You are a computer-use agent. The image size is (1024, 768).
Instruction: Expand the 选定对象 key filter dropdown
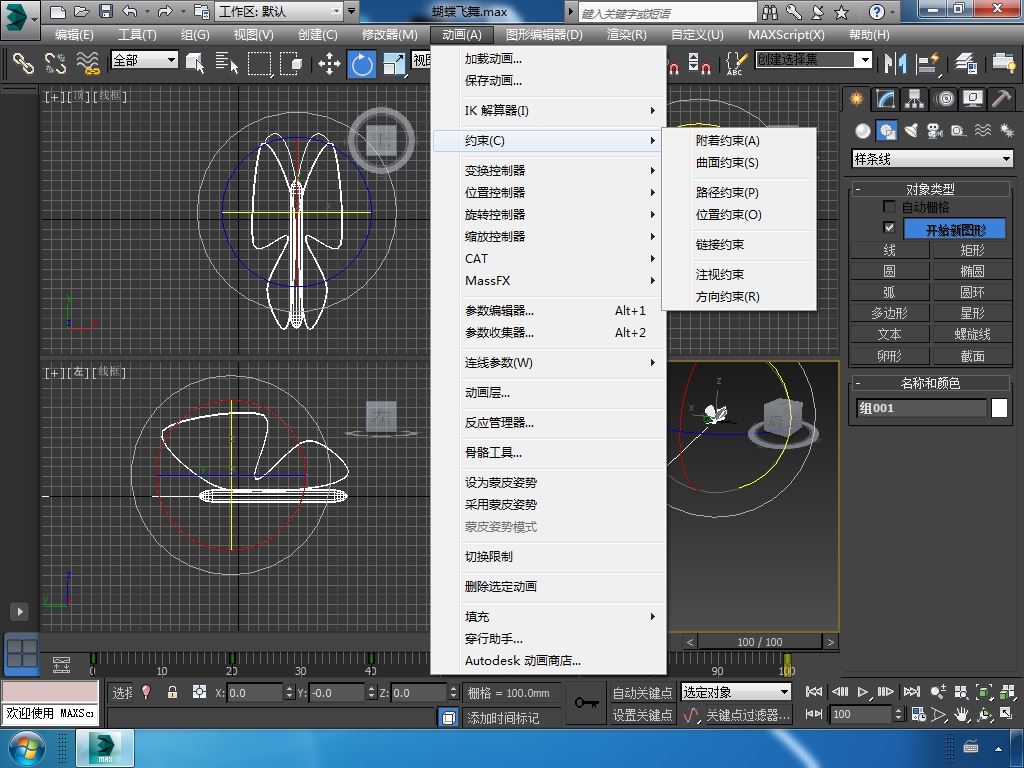click(784, 692)
